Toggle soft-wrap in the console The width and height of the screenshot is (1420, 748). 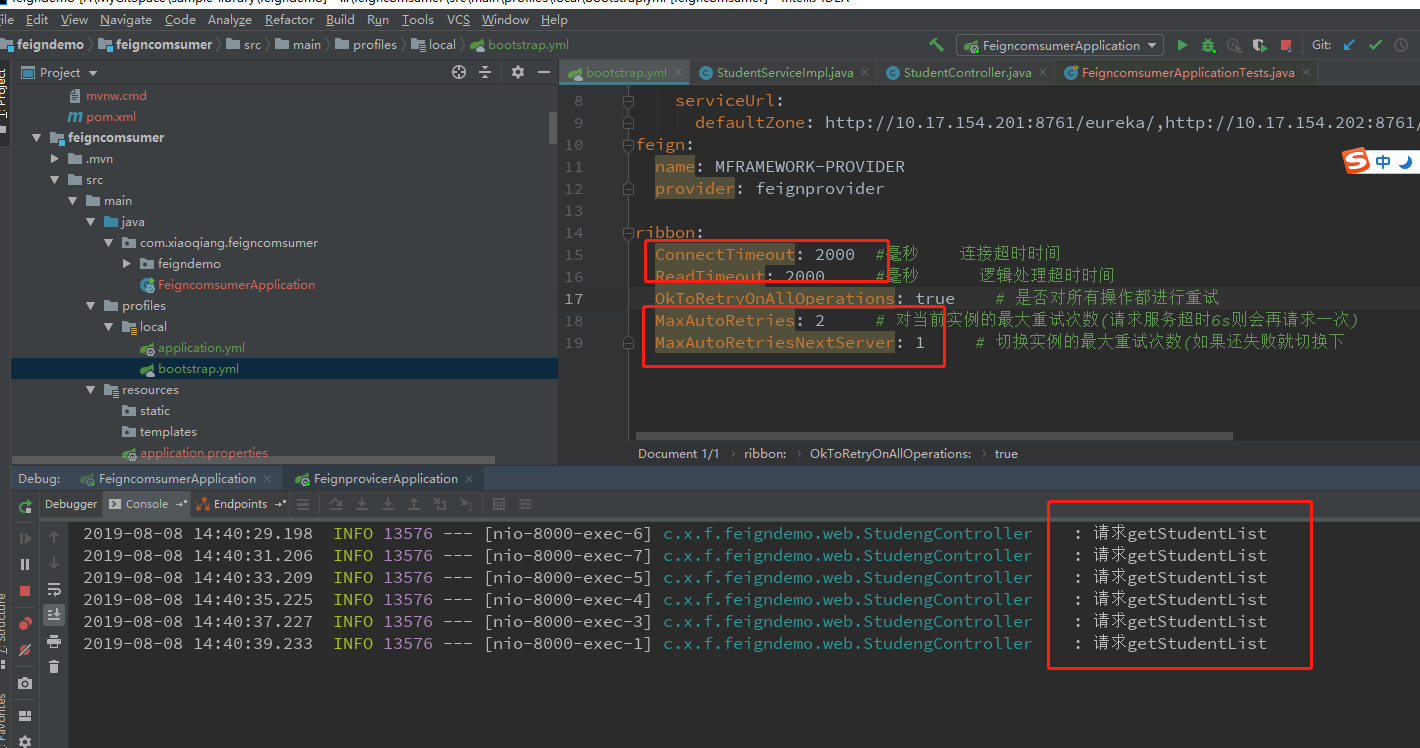[54, 589]
